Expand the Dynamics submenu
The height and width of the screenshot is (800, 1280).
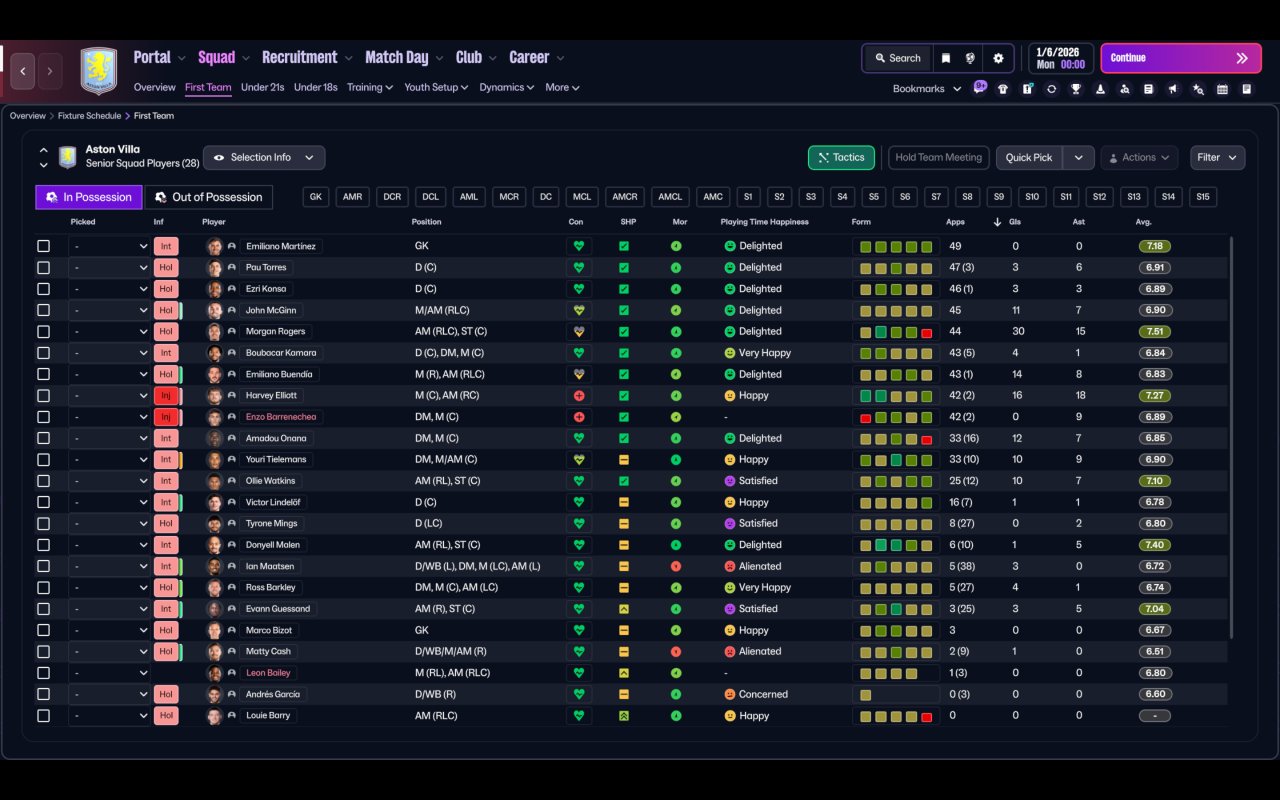[507, 87]
